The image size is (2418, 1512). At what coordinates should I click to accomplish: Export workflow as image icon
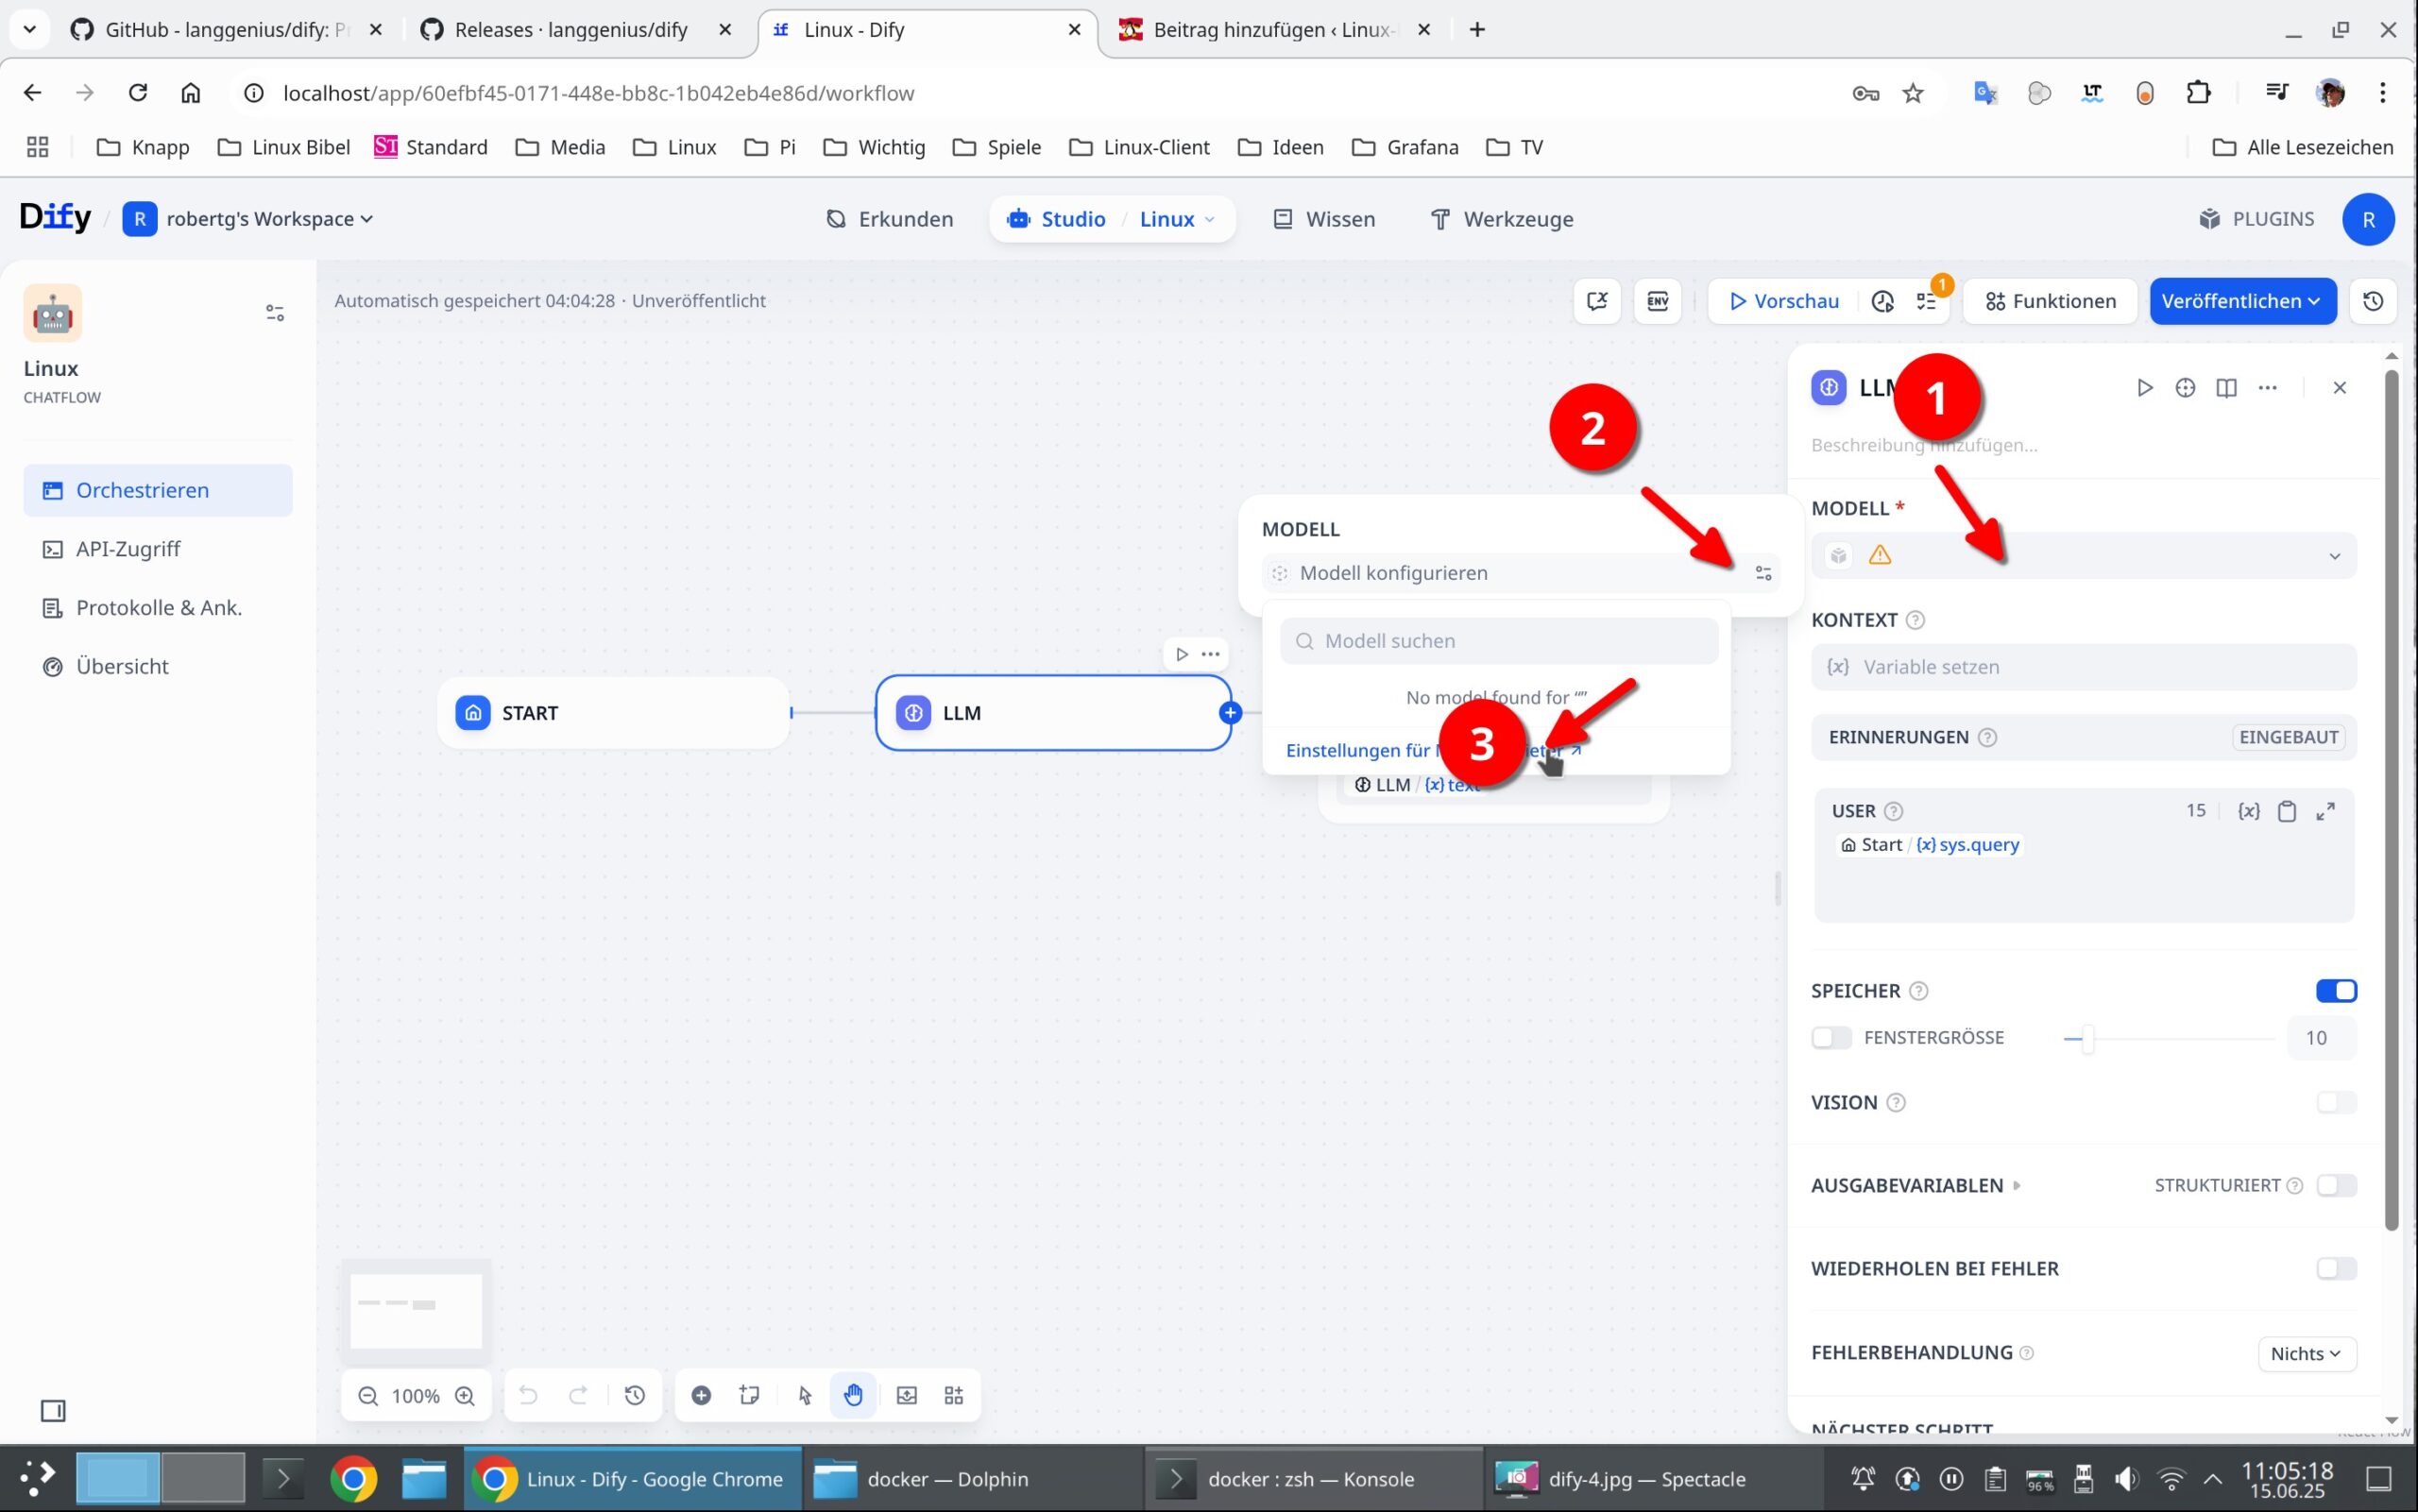tap(907, 1395)
